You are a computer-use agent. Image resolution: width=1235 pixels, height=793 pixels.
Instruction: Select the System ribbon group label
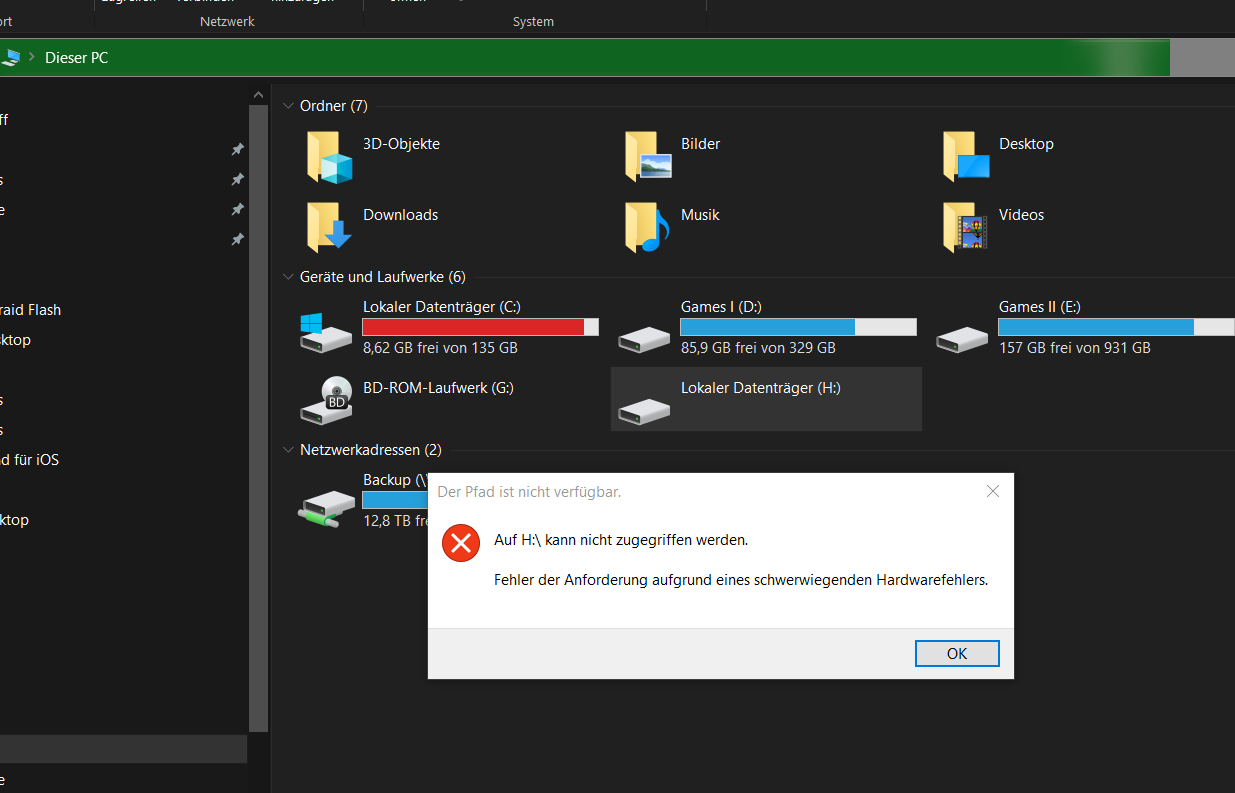click(x=533, y=22)
